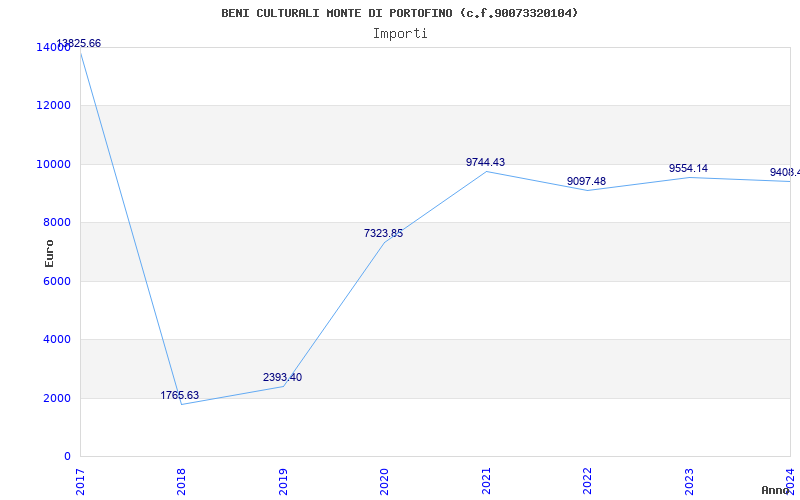Select the 9744.43 data point label
This screenshot has width=800, height=500.
click(485, 162)
